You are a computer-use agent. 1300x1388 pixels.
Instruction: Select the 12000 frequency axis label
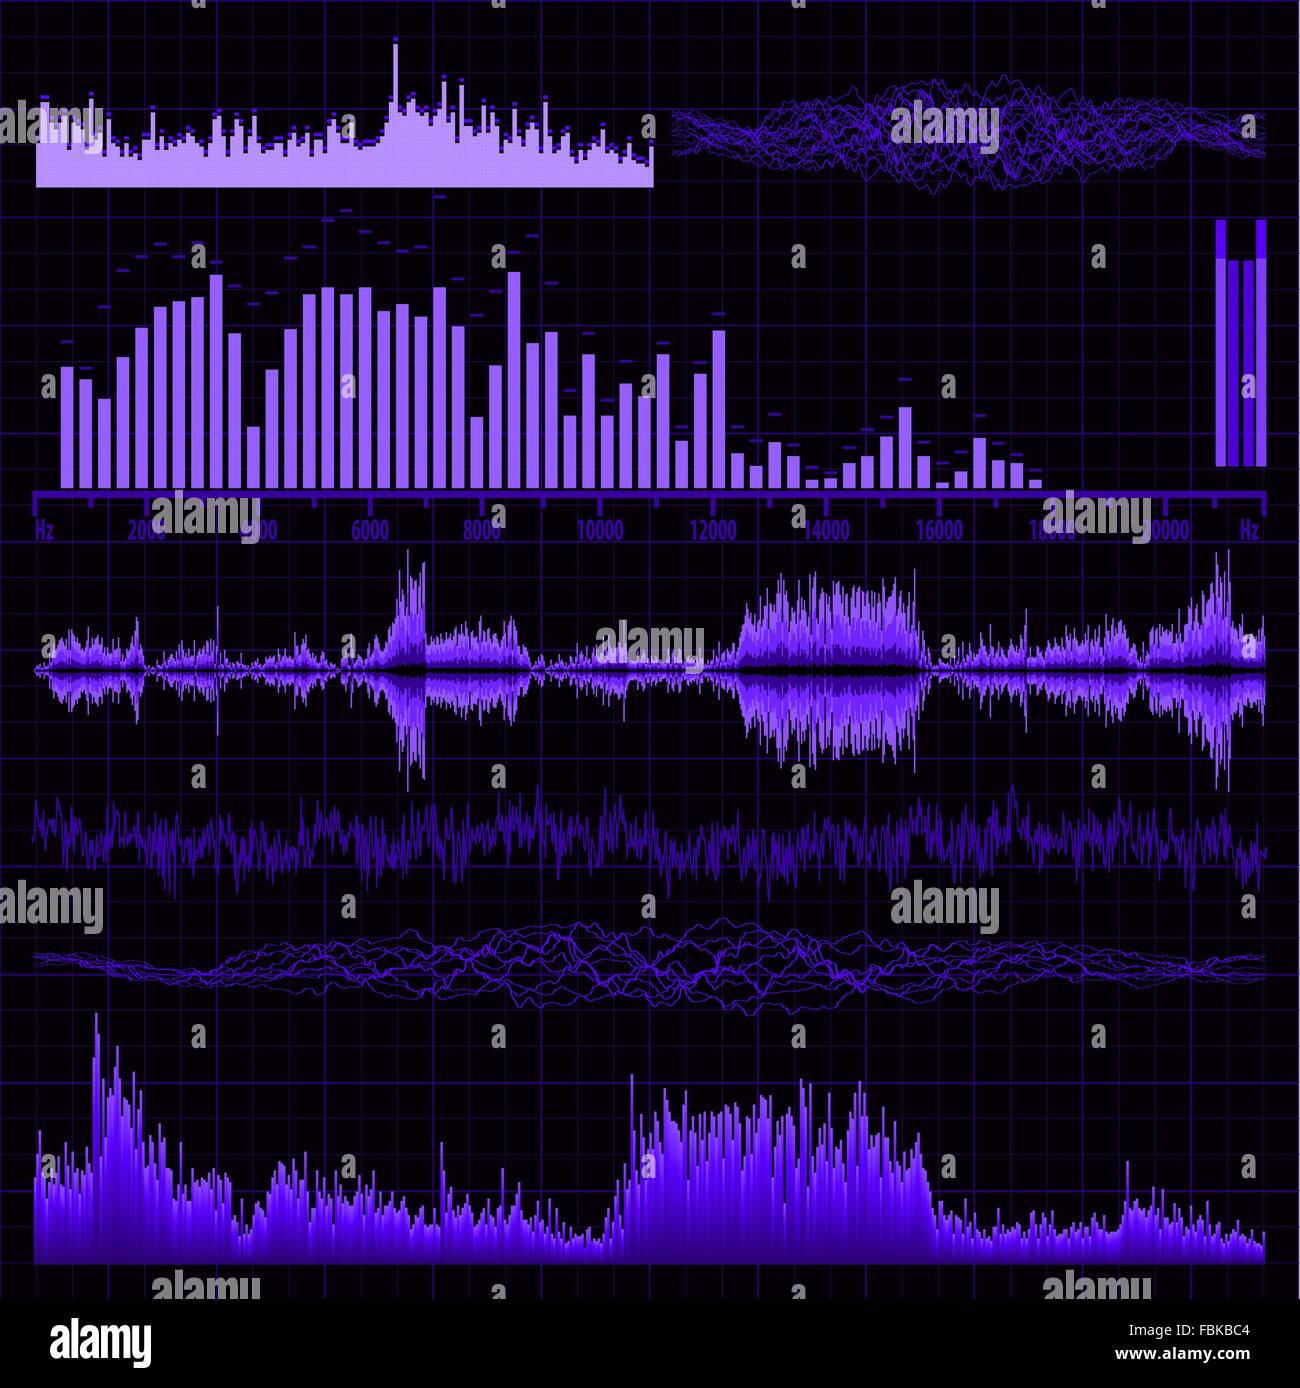(713, 530)
